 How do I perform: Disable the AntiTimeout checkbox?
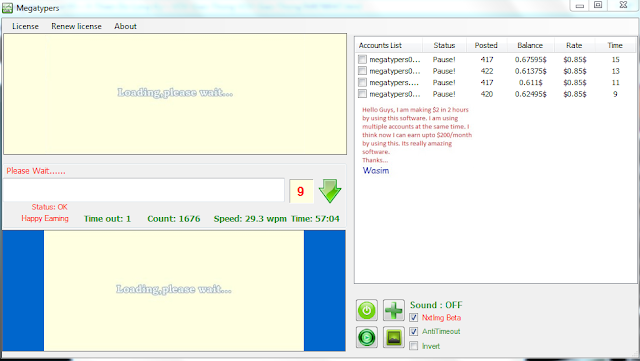[x=413, y=331]
